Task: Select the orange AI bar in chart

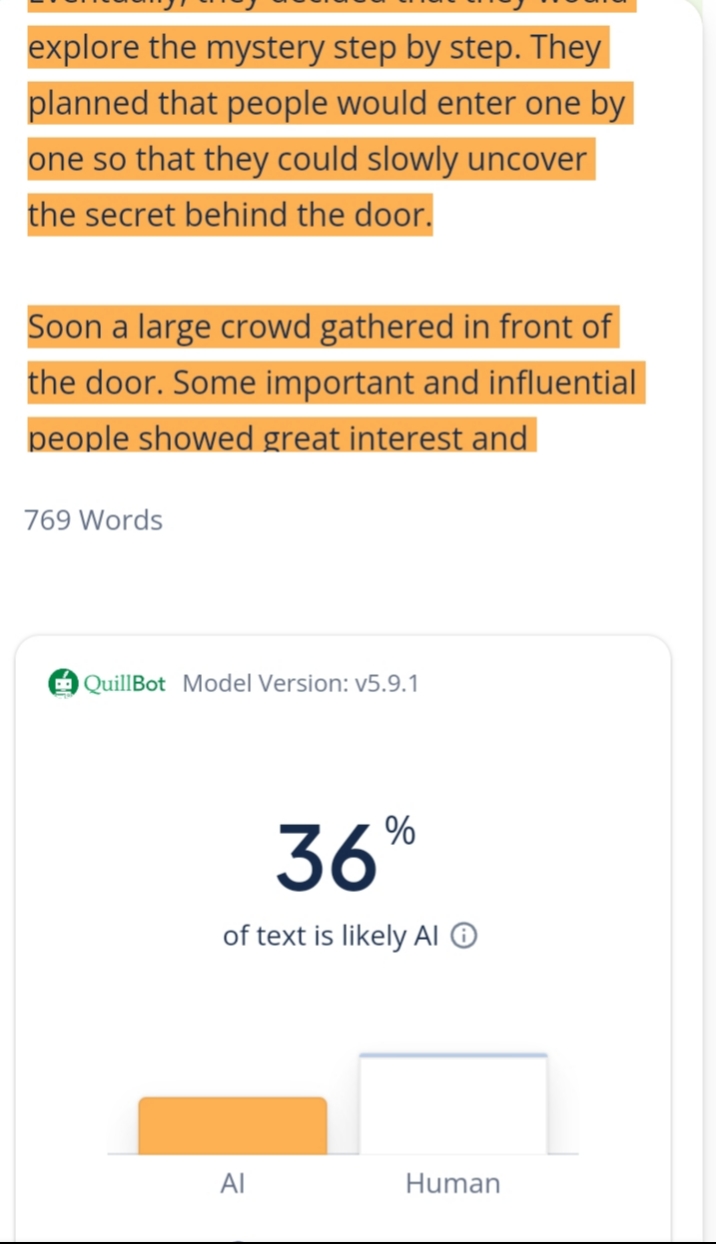Action: (232, 1126)
